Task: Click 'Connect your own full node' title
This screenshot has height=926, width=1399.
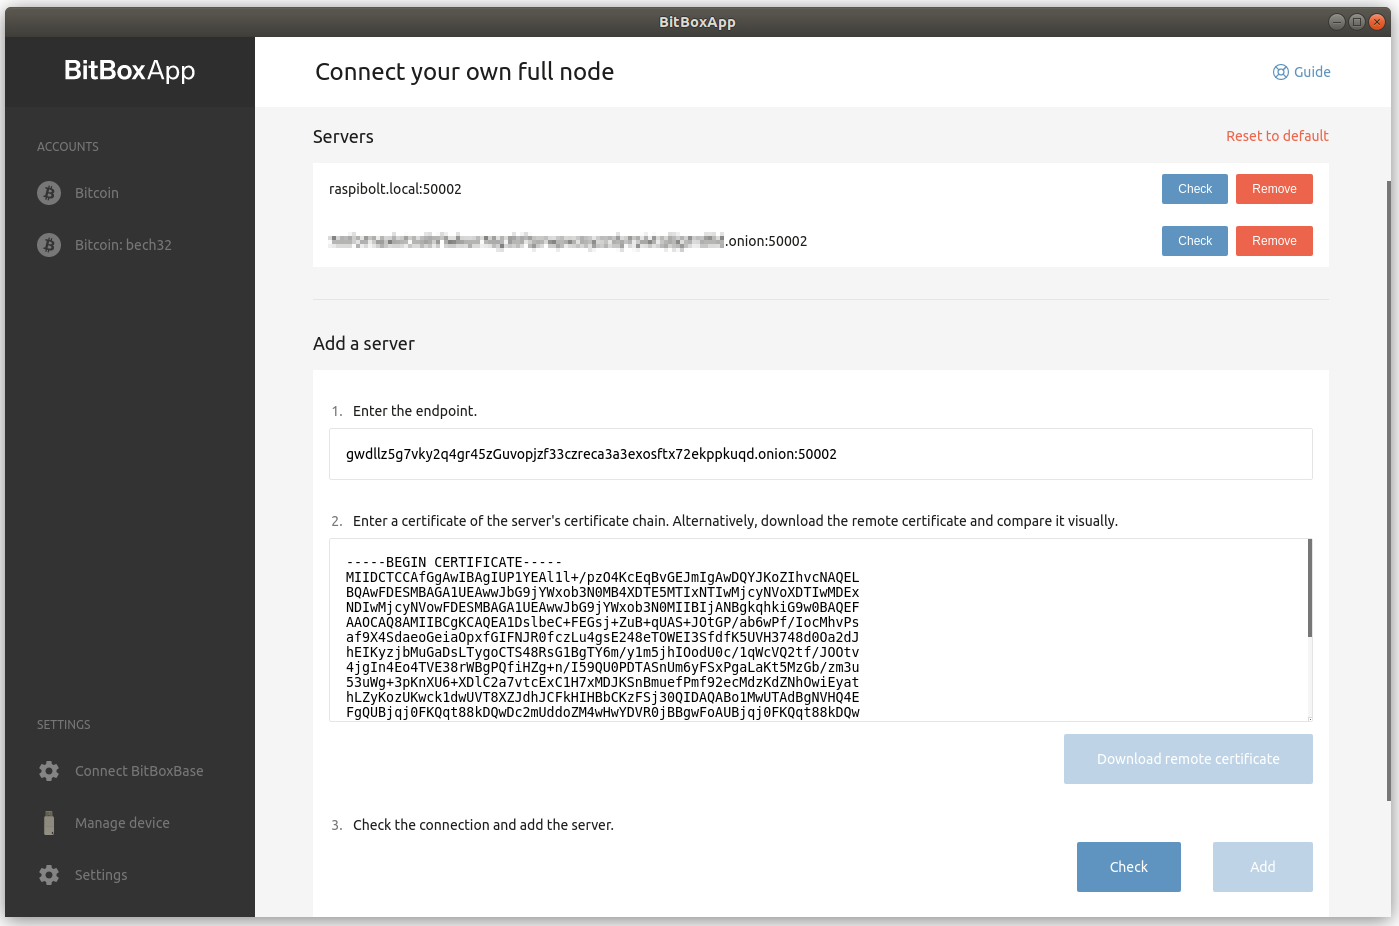Action: click(x=465, y=72)
